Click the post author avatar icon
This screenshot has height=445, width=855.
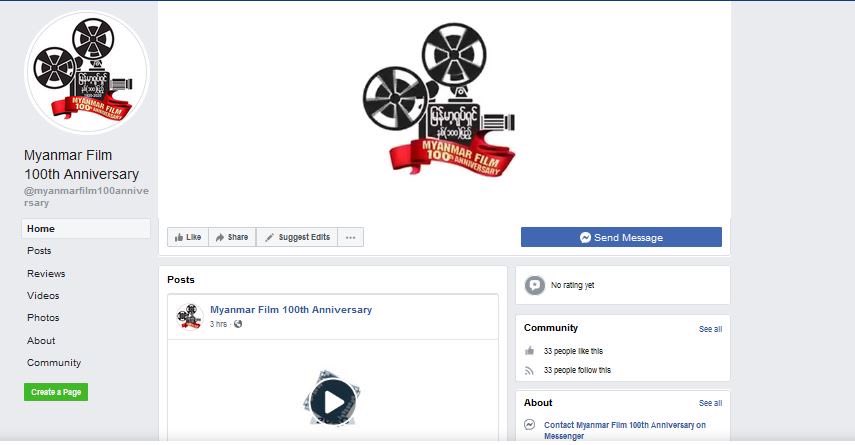pyautogui.click(x=190, y=316)
